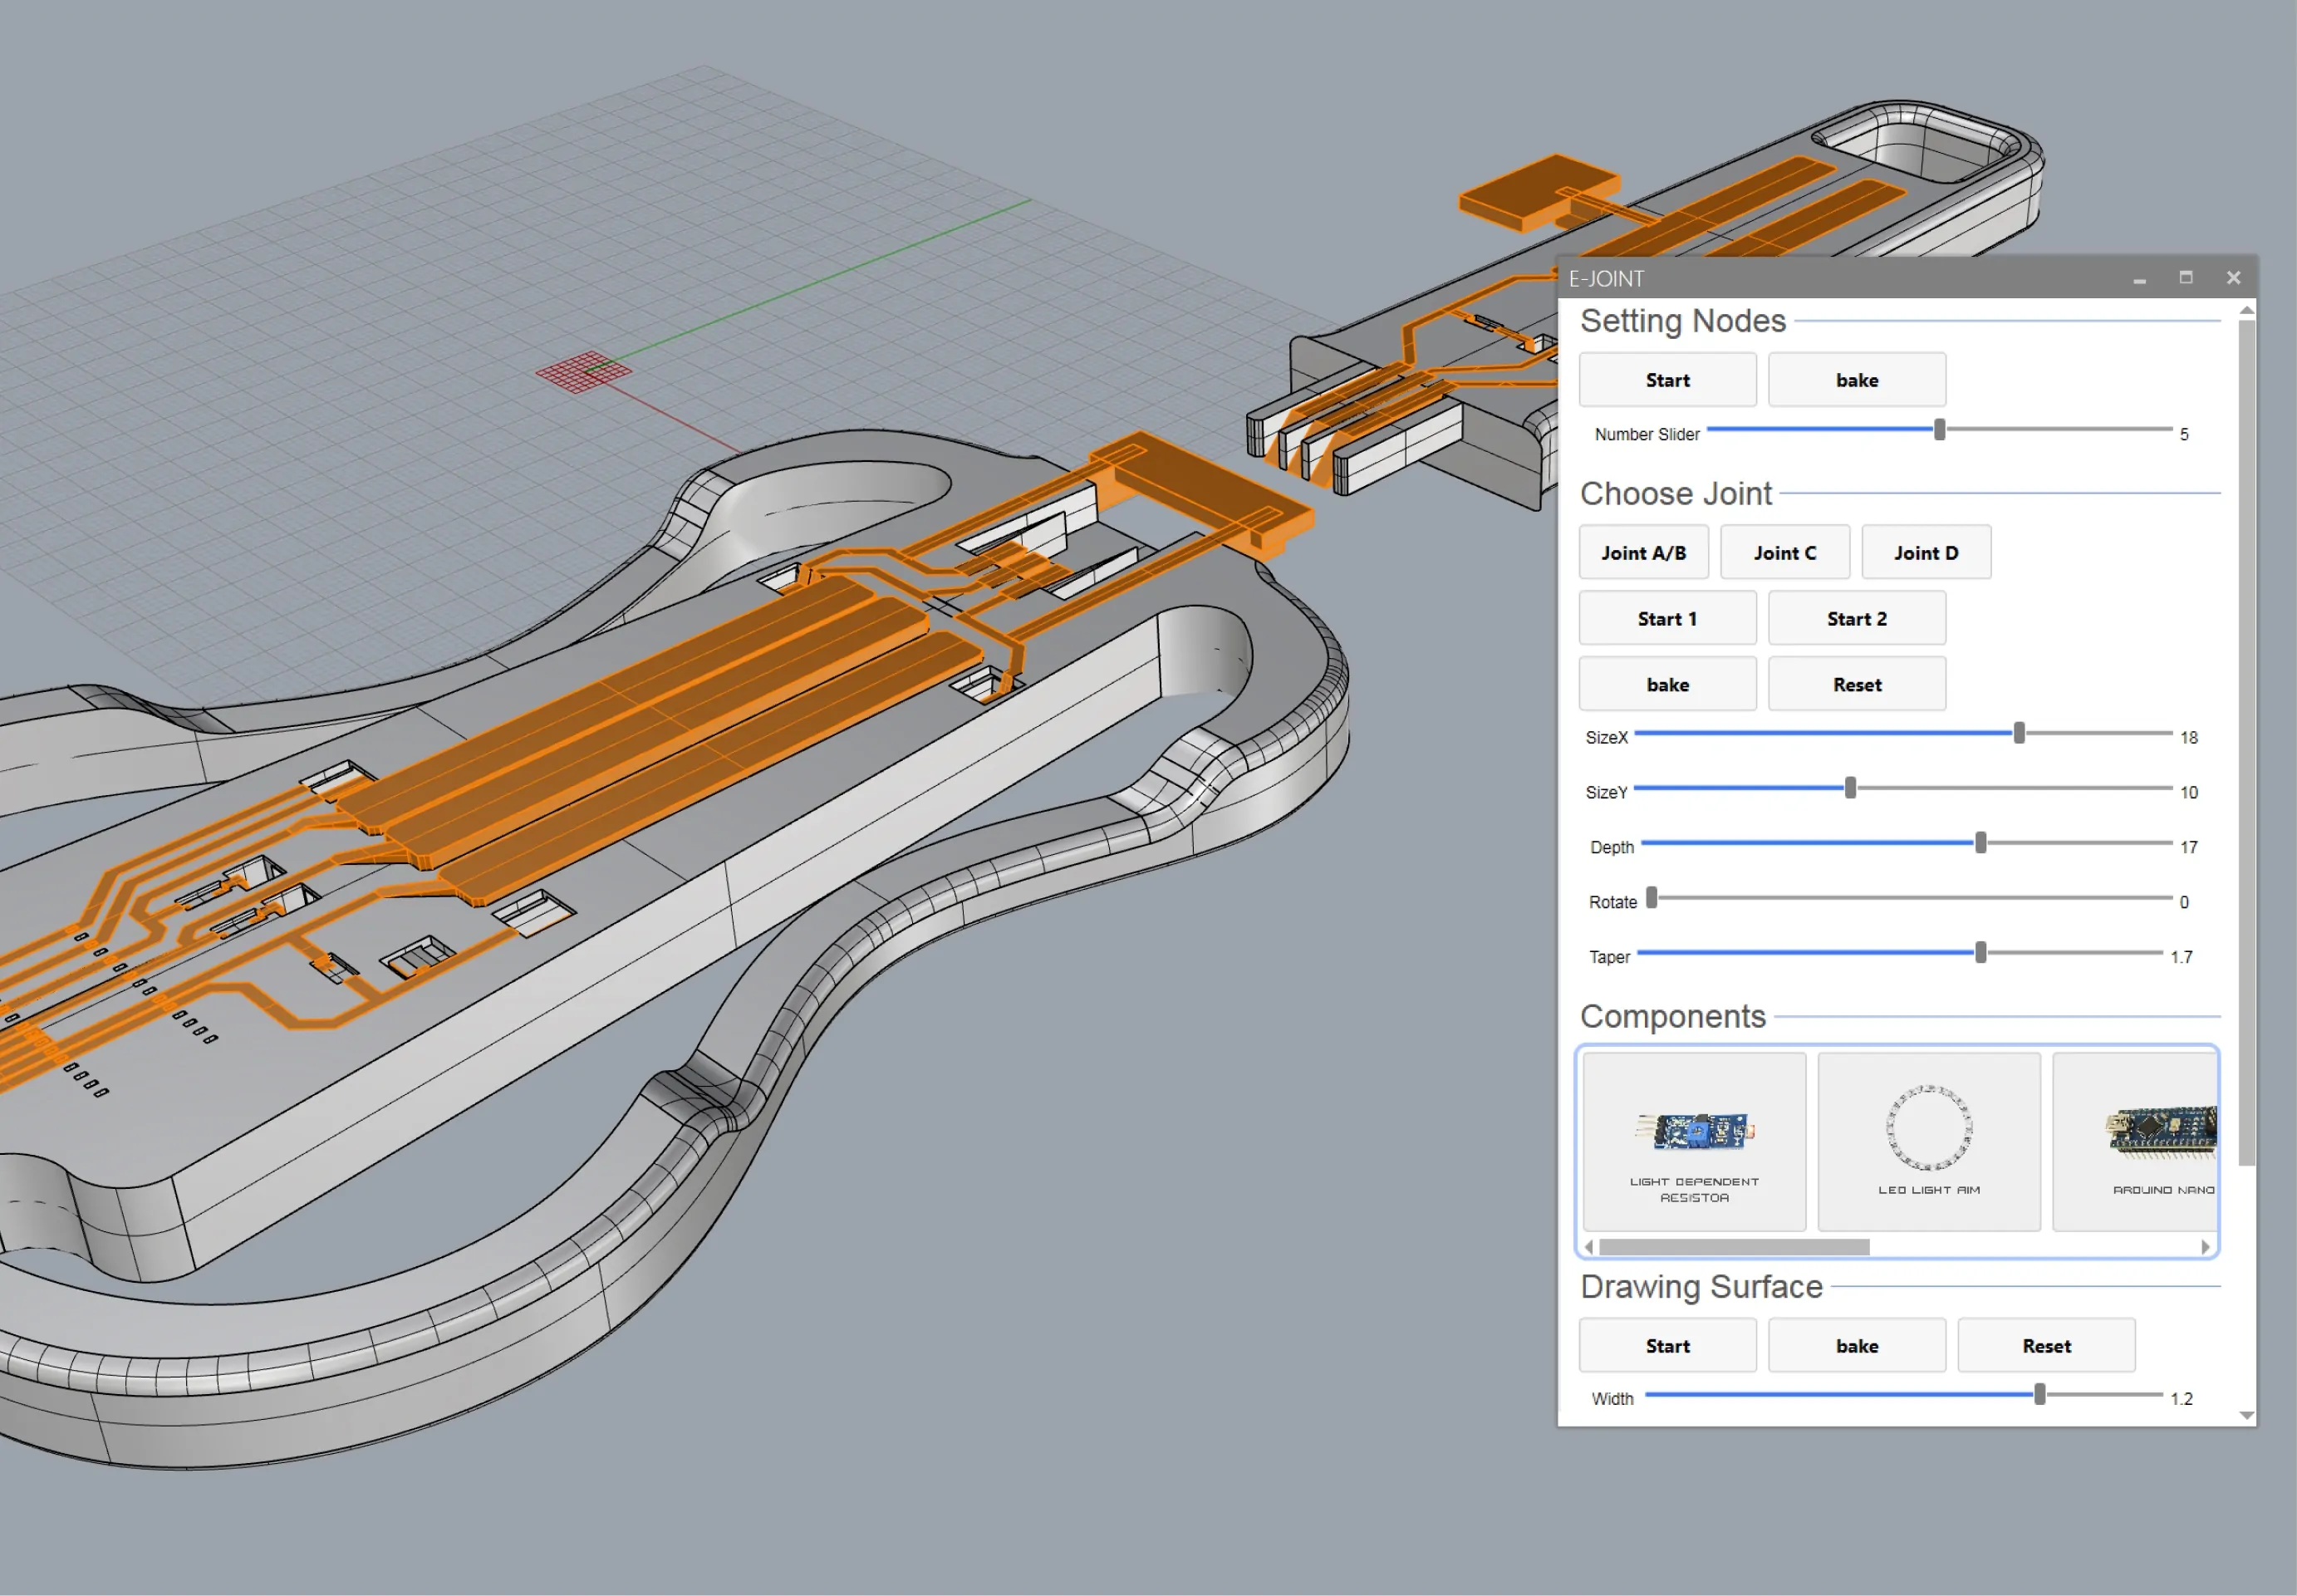2297x1596 pixels.
Task: Click the SizeX slider handle
Action: point(2019,733)
